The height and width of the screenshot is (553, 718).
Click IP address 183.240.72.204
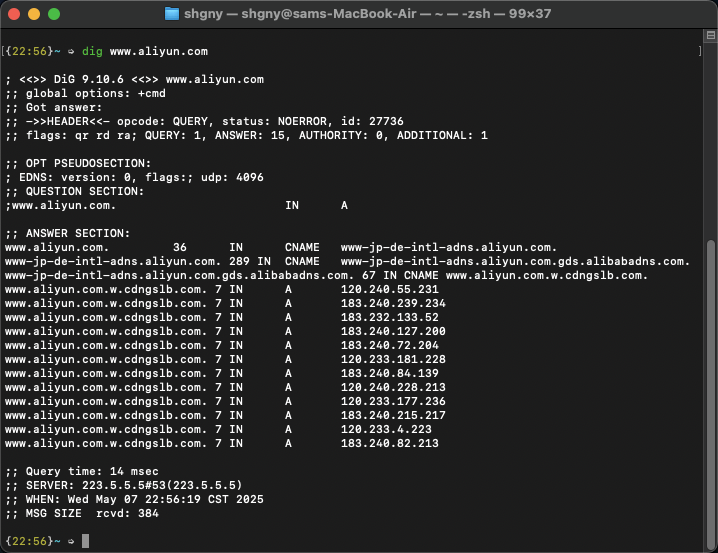pos(390,345)
